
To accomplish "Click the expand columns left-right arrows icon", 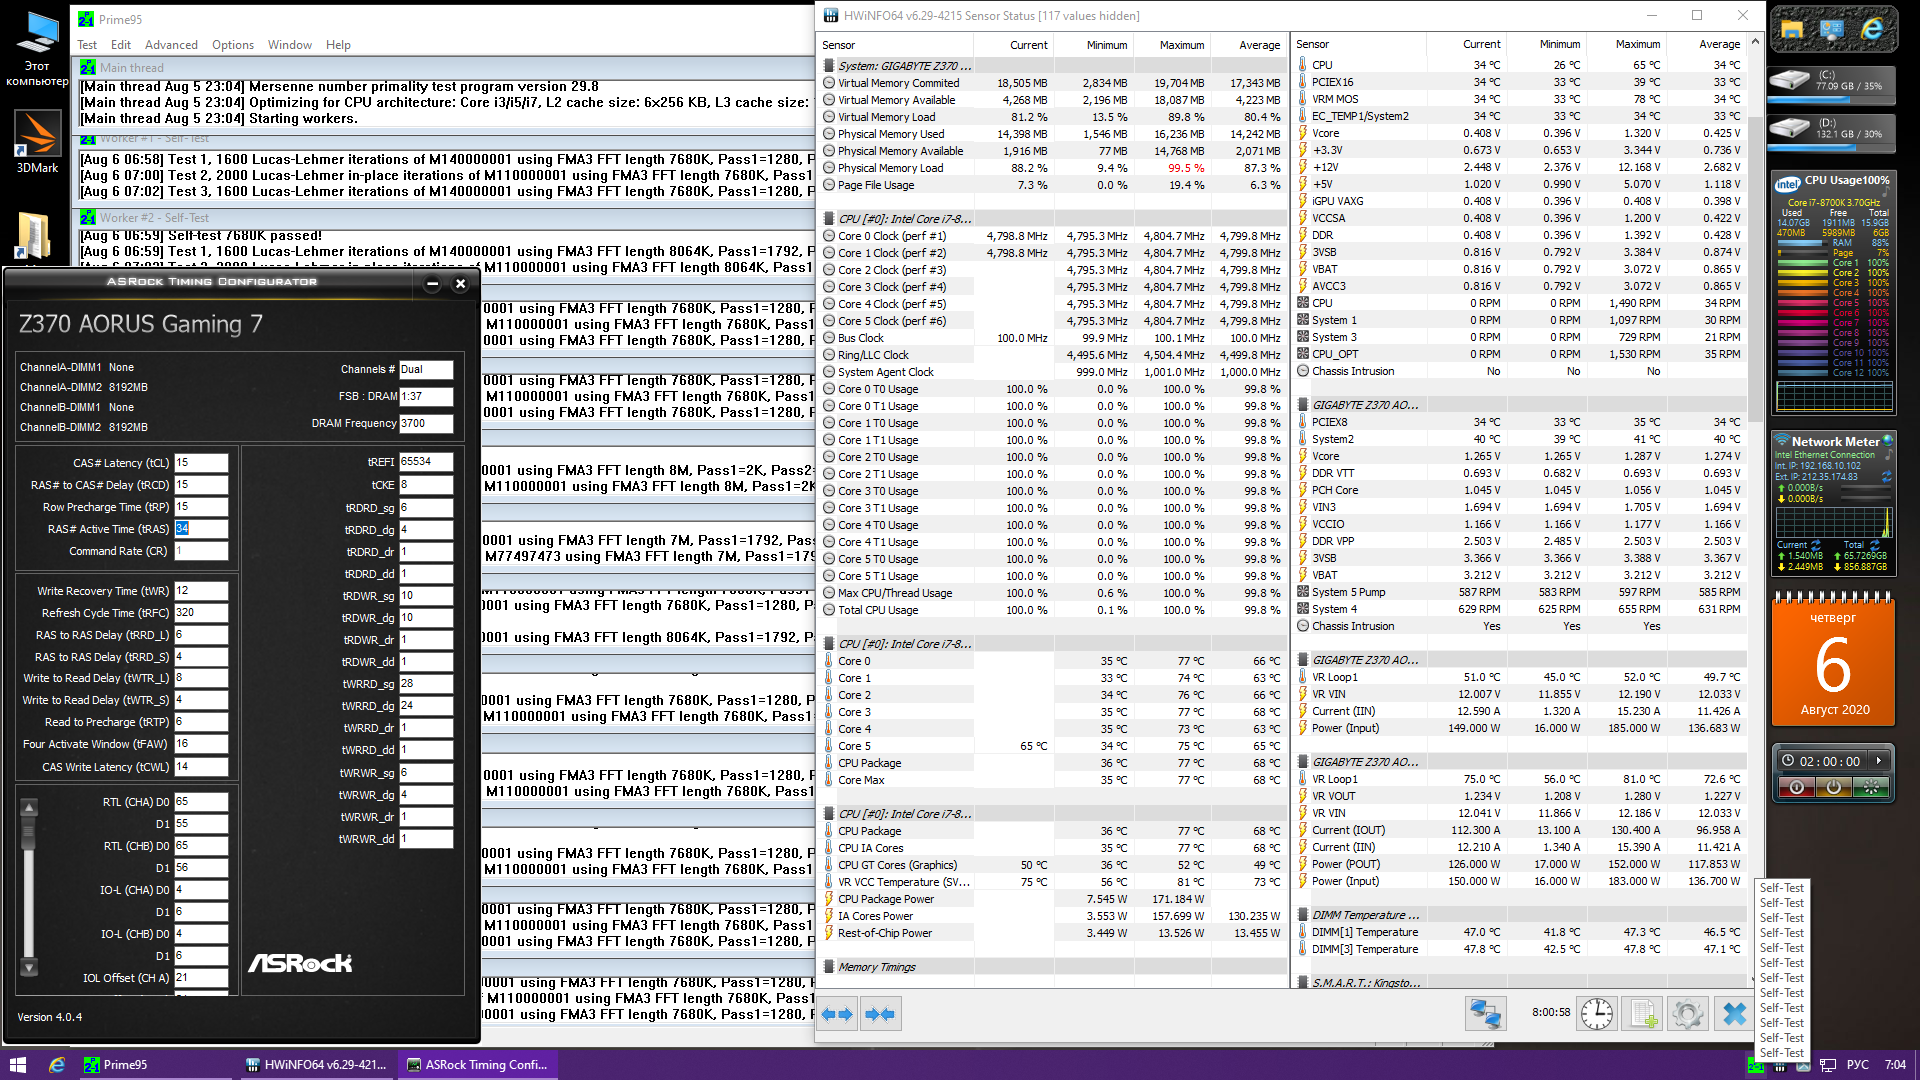I will tap(837, 1014).
